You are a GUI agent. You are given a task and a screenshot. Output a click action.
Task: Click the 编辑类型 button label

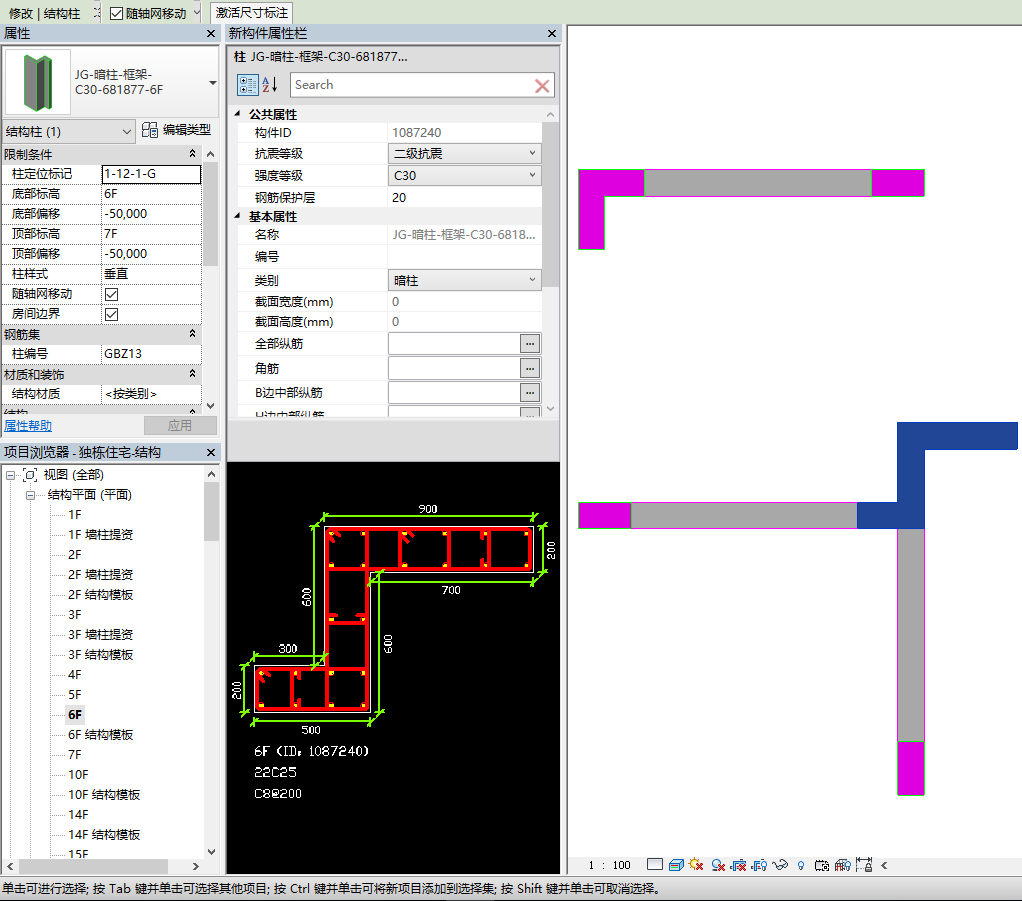(186, 130)
